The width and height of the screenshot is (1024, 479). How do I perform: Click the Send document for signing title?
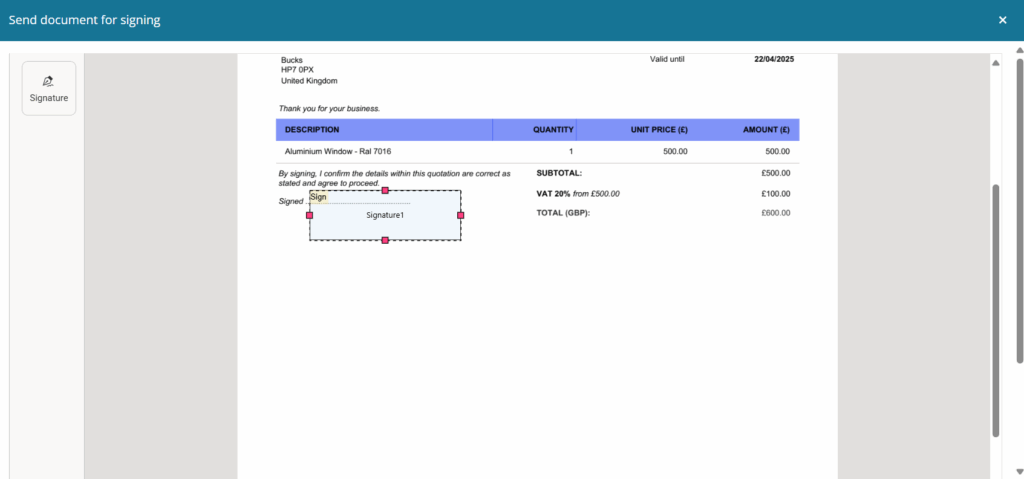tap(85, 20)
